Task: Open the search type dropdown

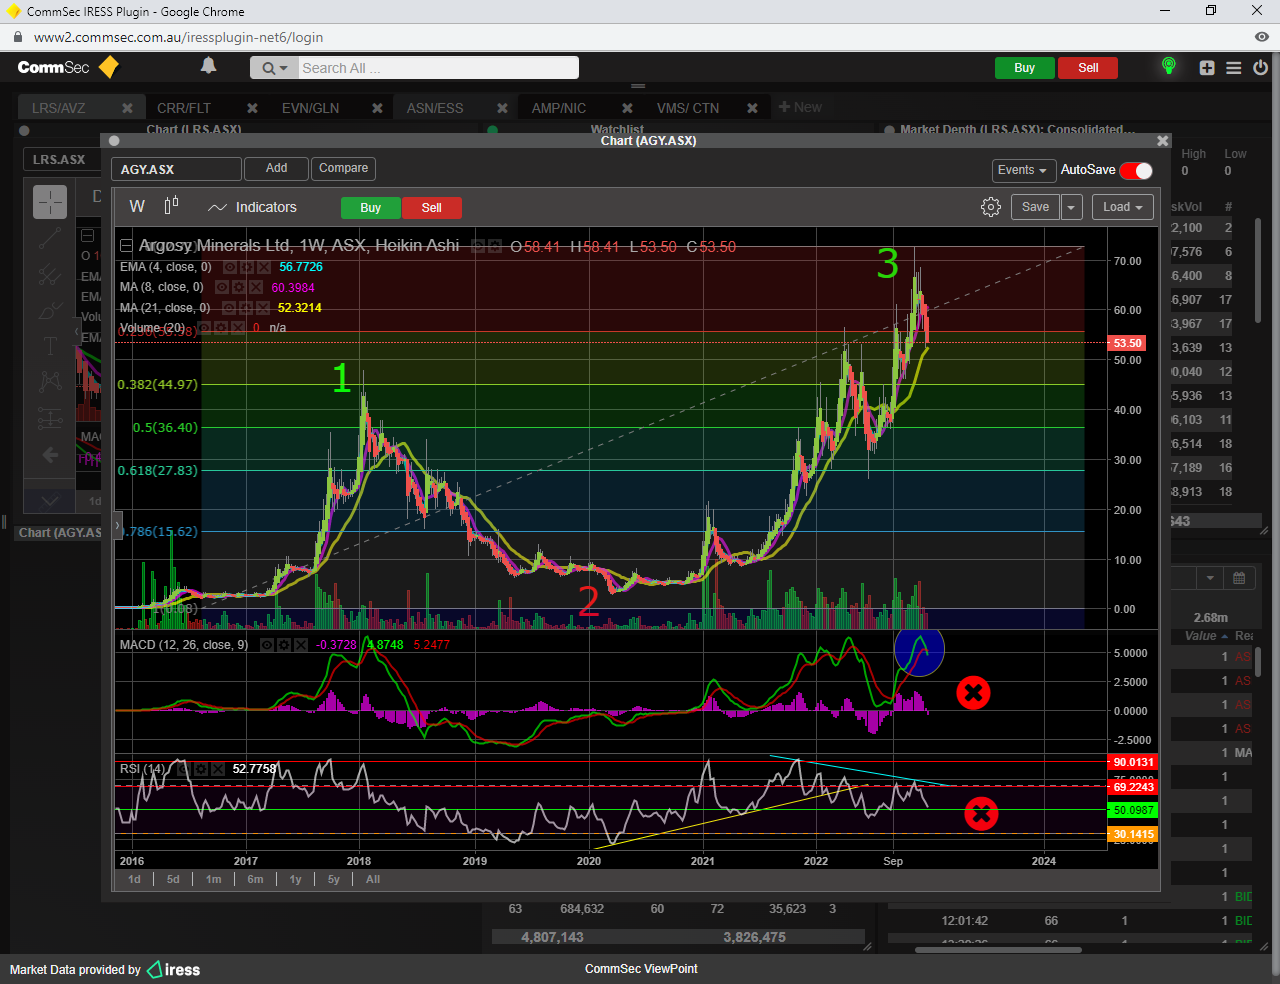Action: tap(274, 68)
